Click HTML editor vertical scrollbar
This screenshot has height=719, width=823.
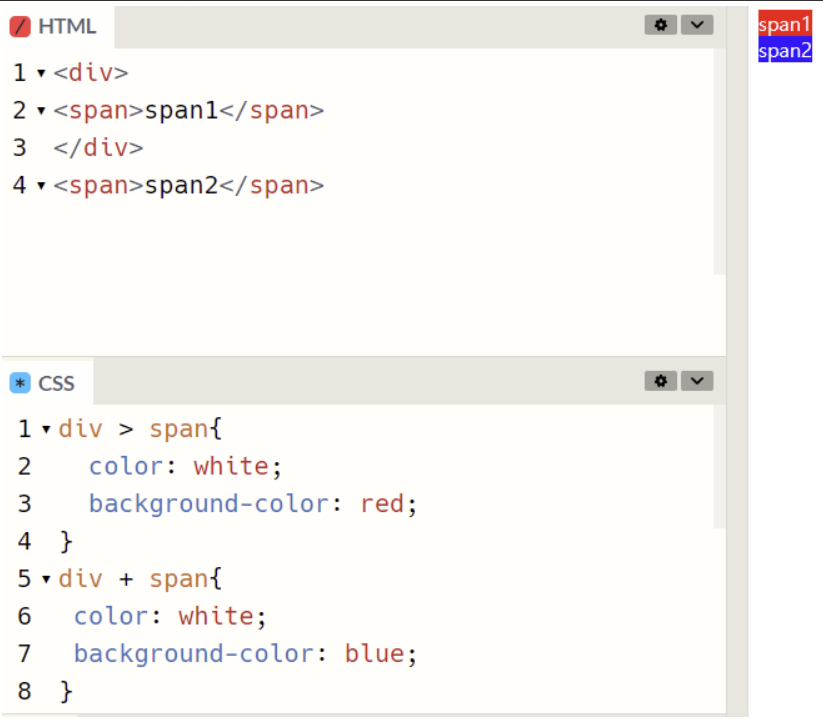(719, 161)
